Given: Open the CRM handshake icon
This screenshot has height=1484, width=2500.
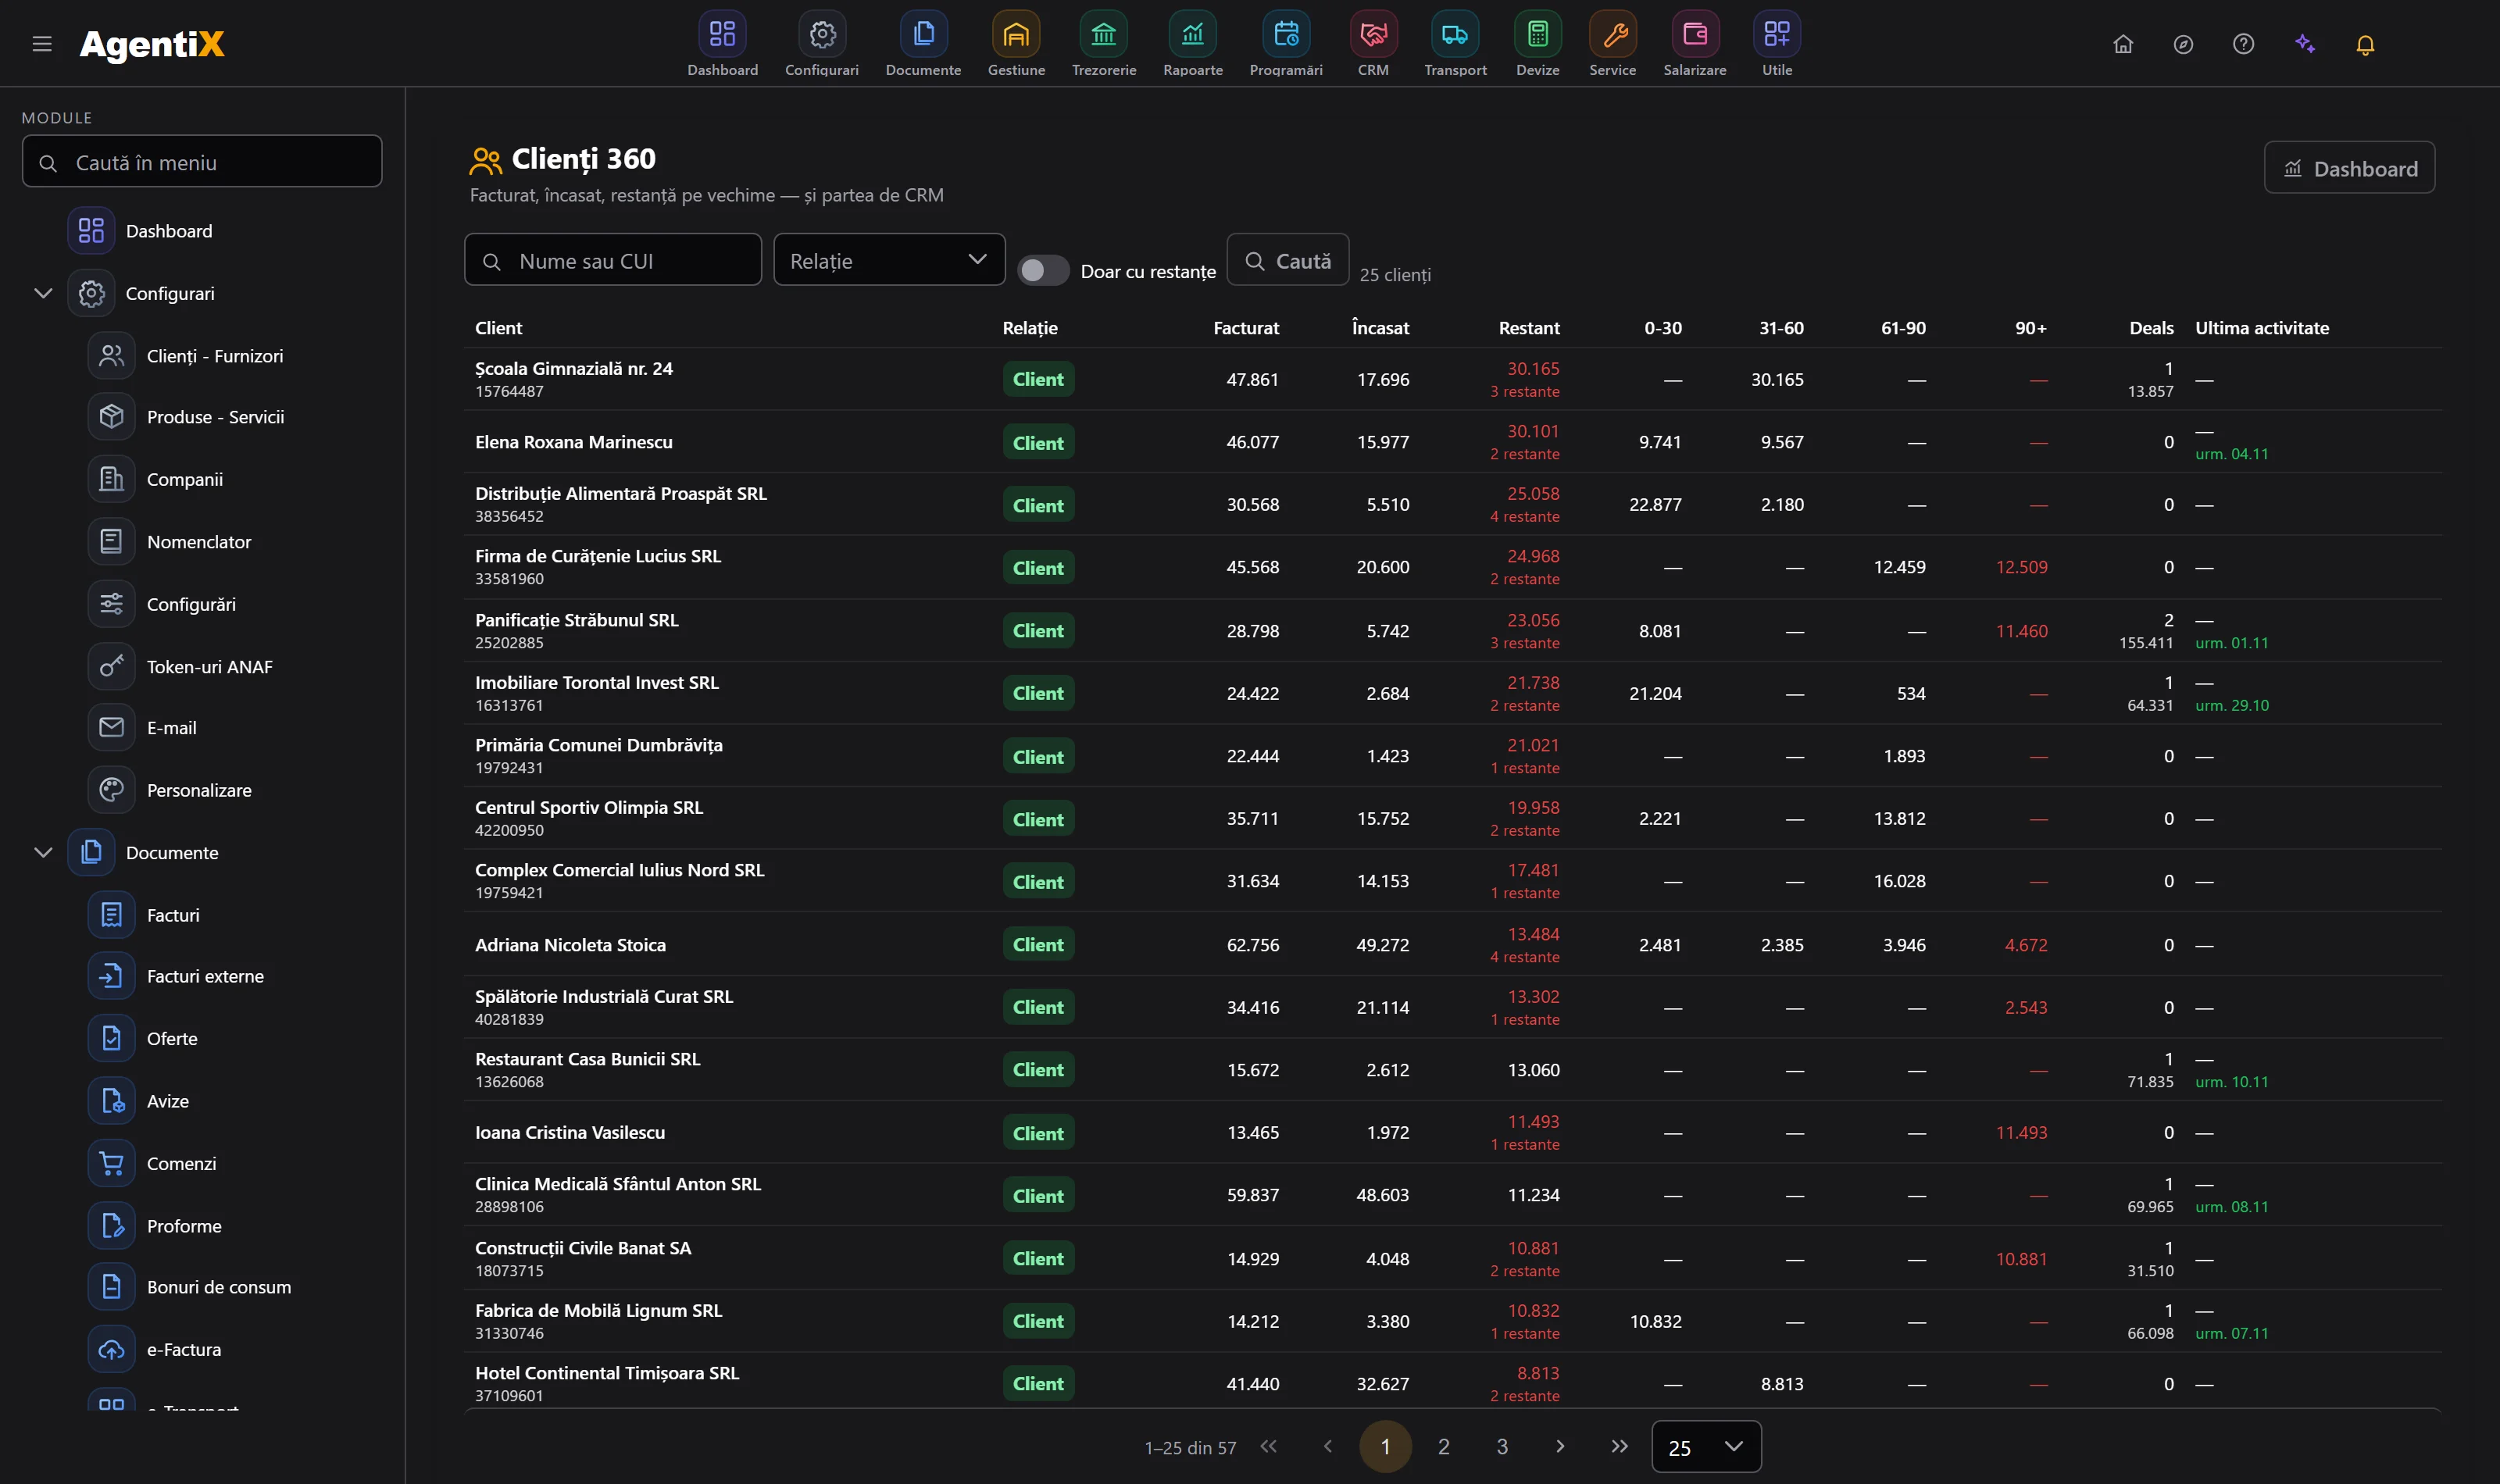Looking at the screenshot, I should (1373, 35).
